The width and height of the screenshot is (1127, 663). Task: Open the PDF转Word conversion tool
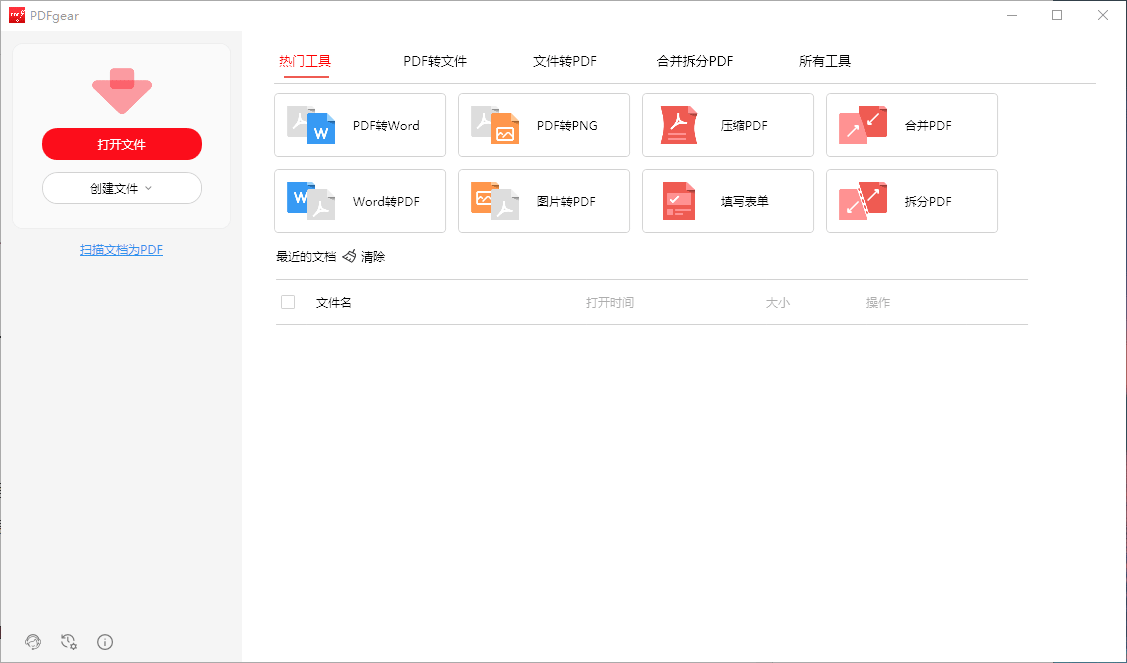pos(360,125)
